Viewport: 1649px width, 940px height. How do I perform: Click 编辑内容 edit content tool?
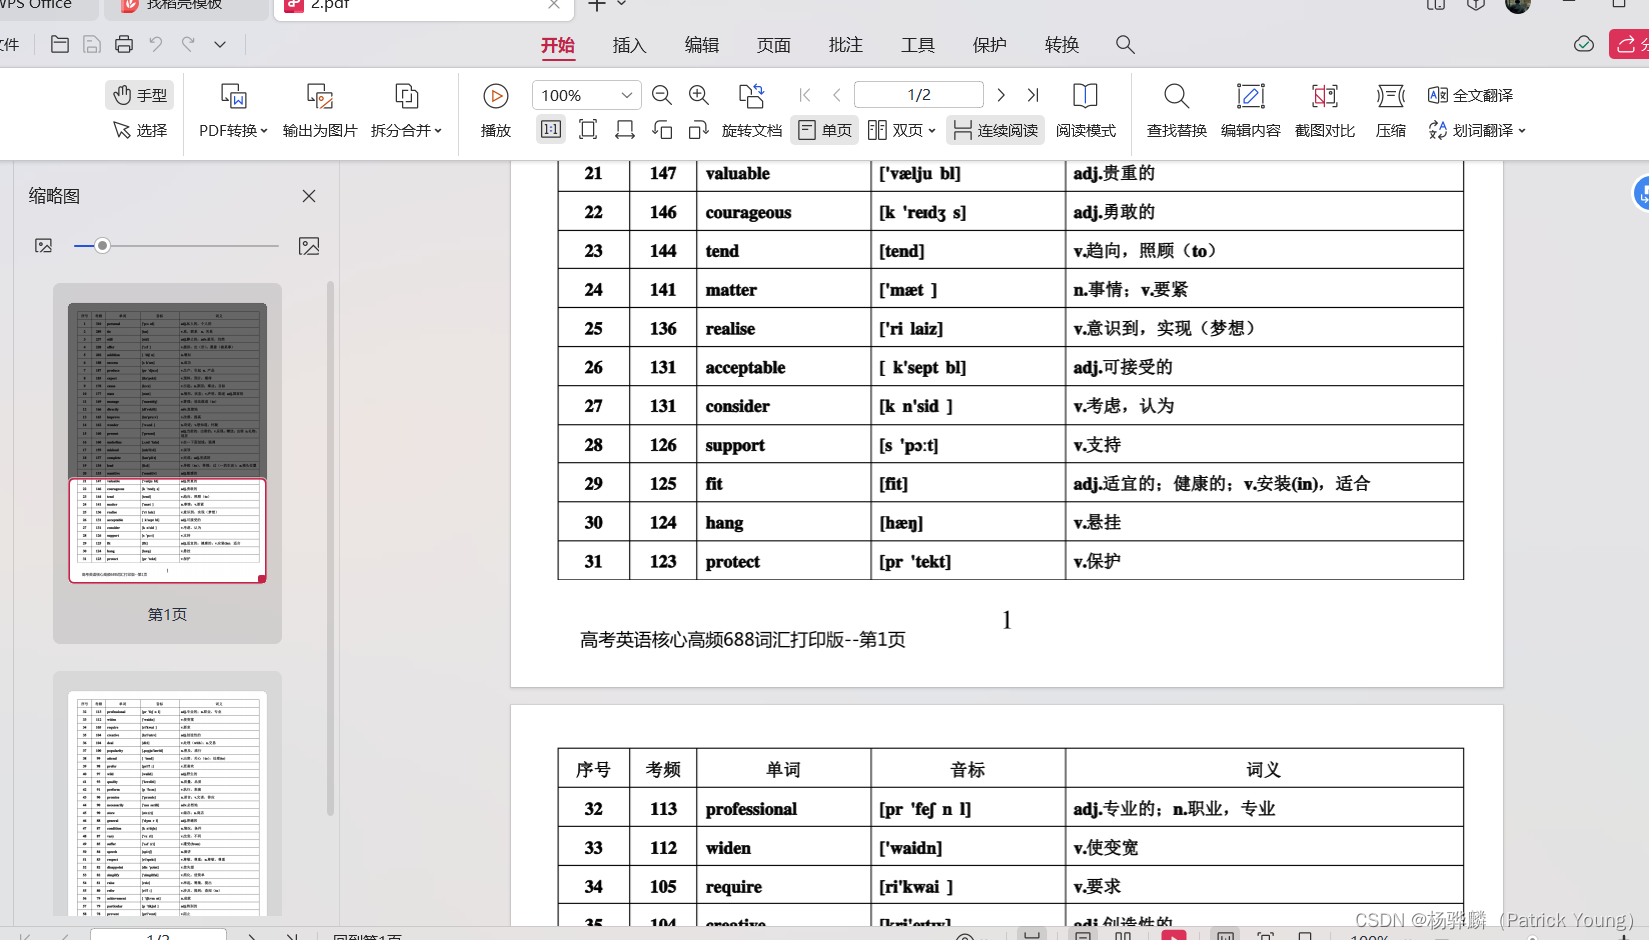[1251, 111]
